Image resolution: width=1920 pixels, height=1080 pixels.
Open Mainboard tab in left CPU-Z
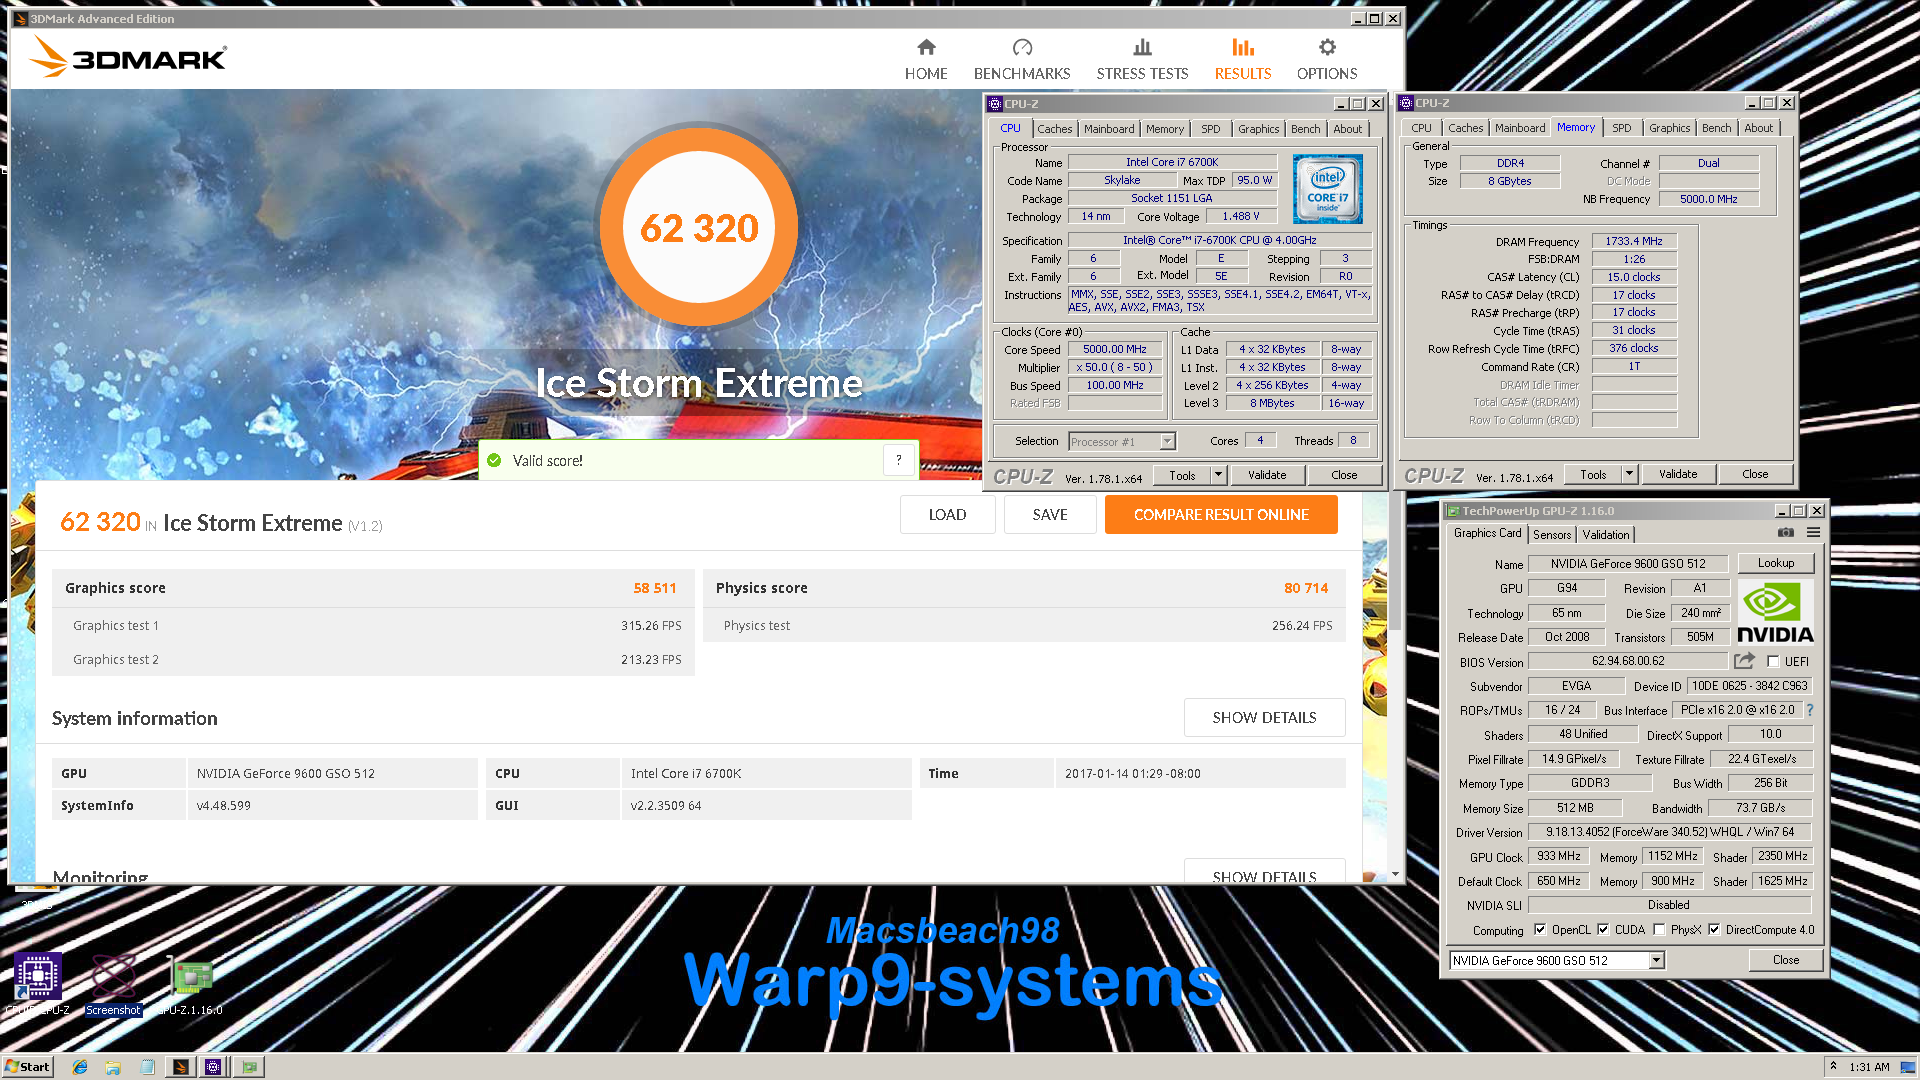pos(1109,129)
